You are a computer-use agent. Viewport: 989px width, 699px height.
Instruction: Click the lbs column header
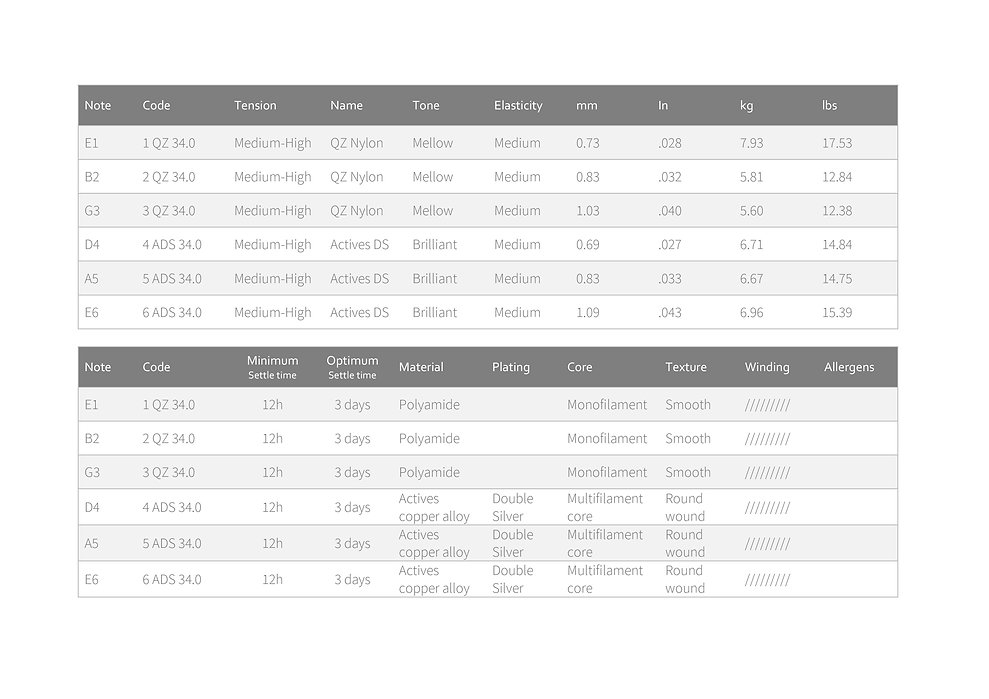[x=829, y=105]
